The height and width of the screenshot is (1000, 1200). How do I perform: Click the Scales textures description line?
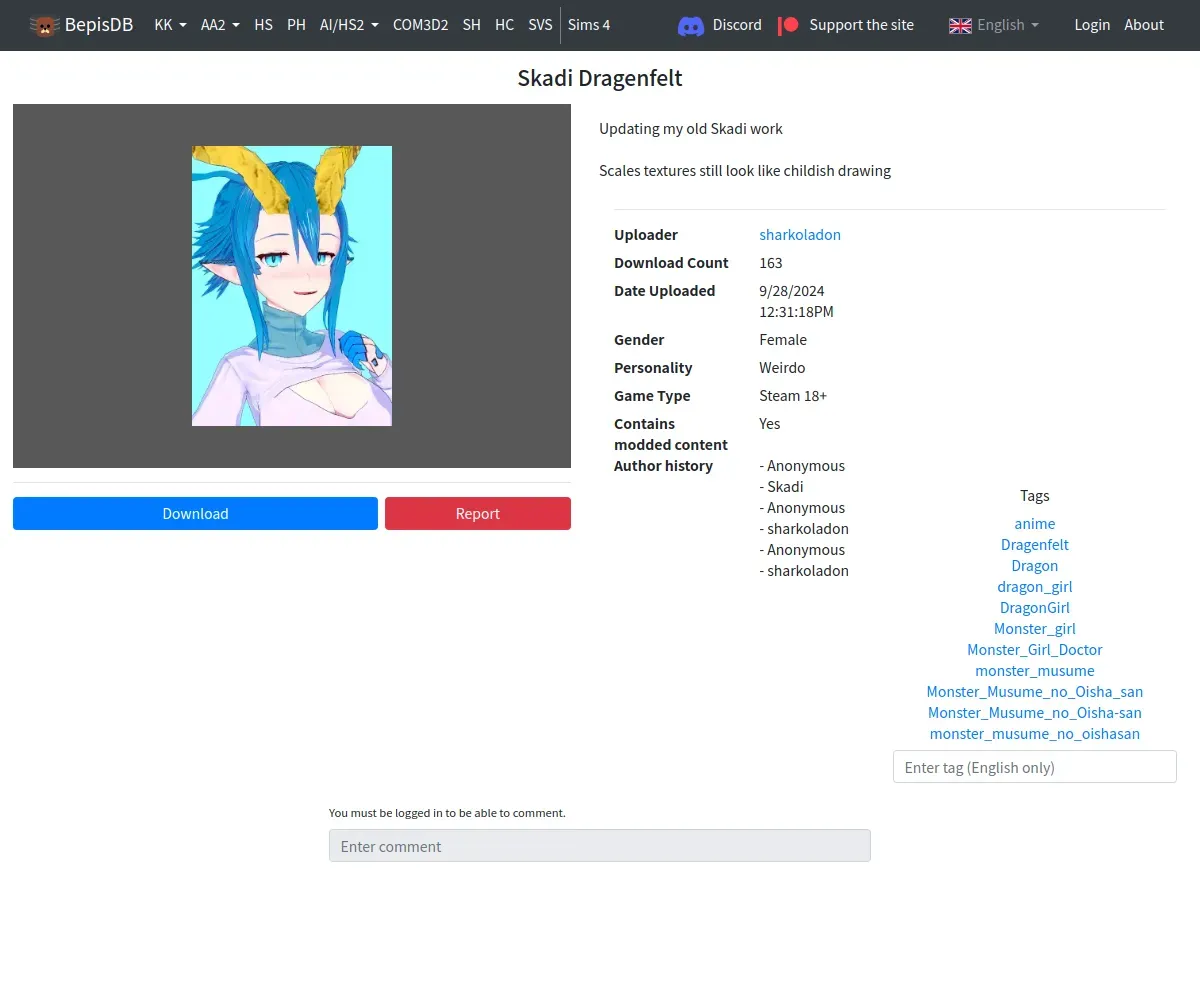(x=745, y=171)
